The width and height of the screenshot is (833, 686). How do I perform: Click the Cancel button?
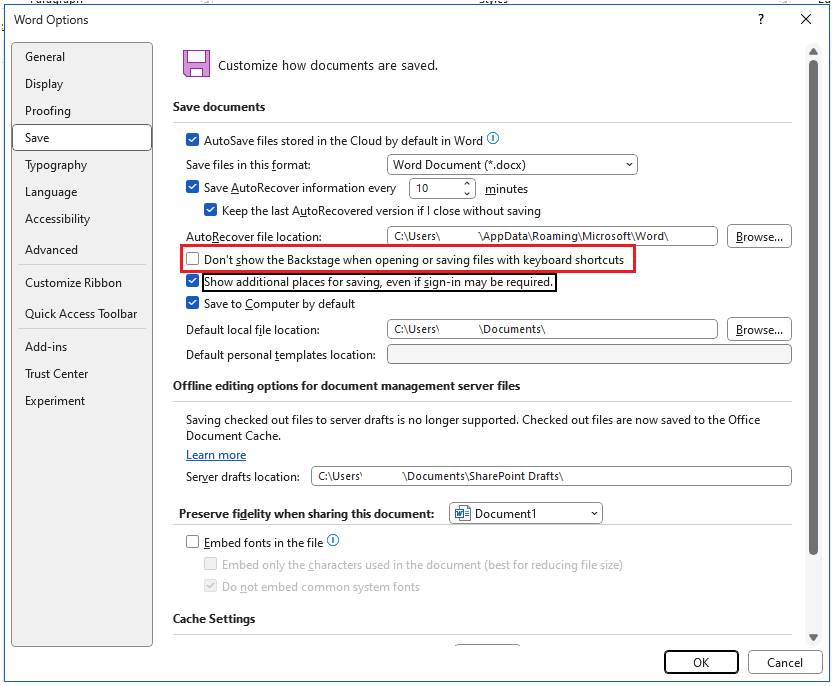point(785,663)
